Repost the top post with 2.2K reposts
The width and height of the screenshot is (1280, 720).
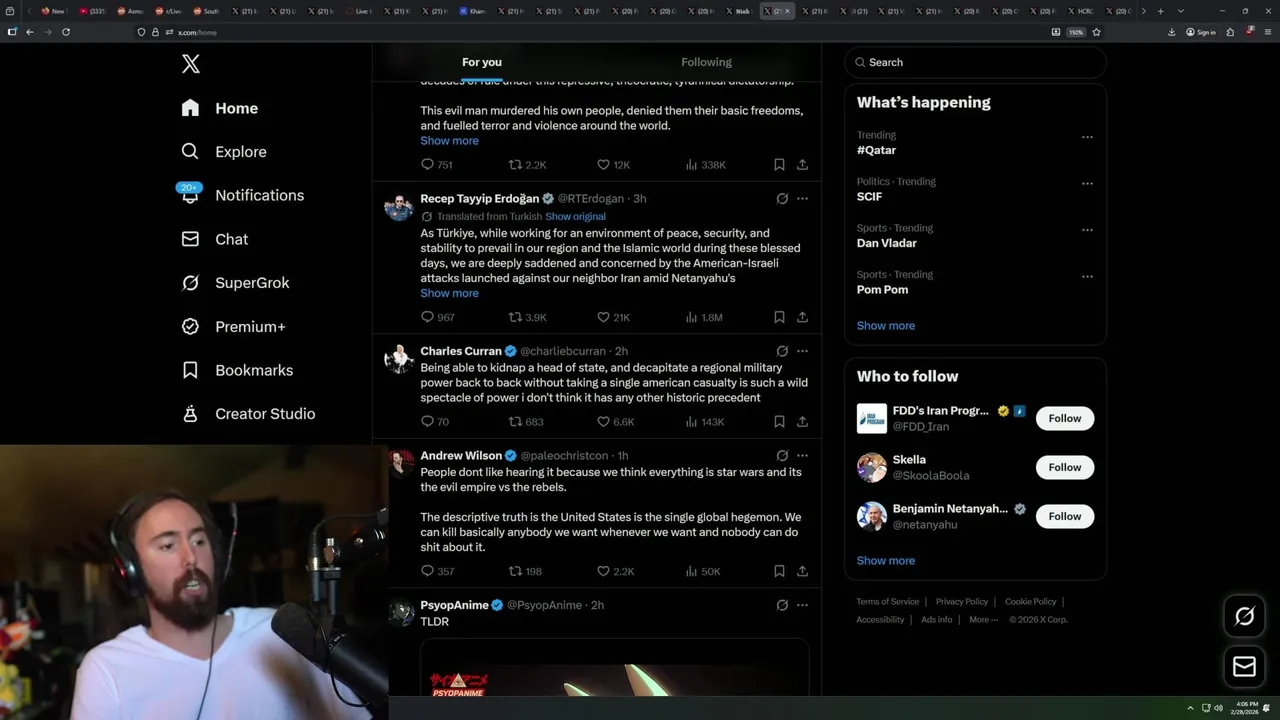[527, 165]
